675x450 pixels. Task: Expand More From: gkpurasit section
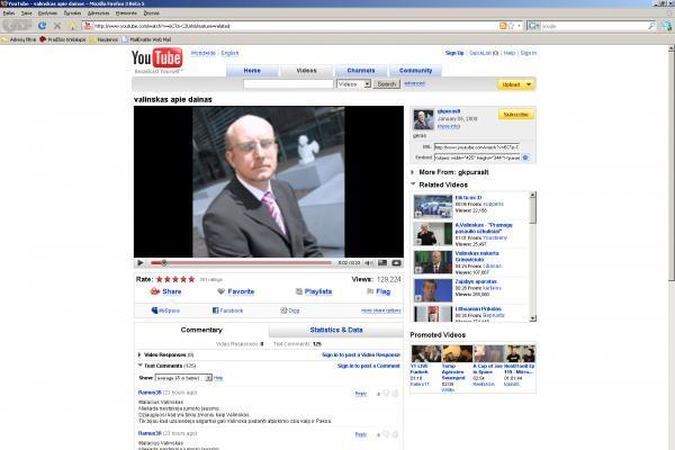click(412, 172)
